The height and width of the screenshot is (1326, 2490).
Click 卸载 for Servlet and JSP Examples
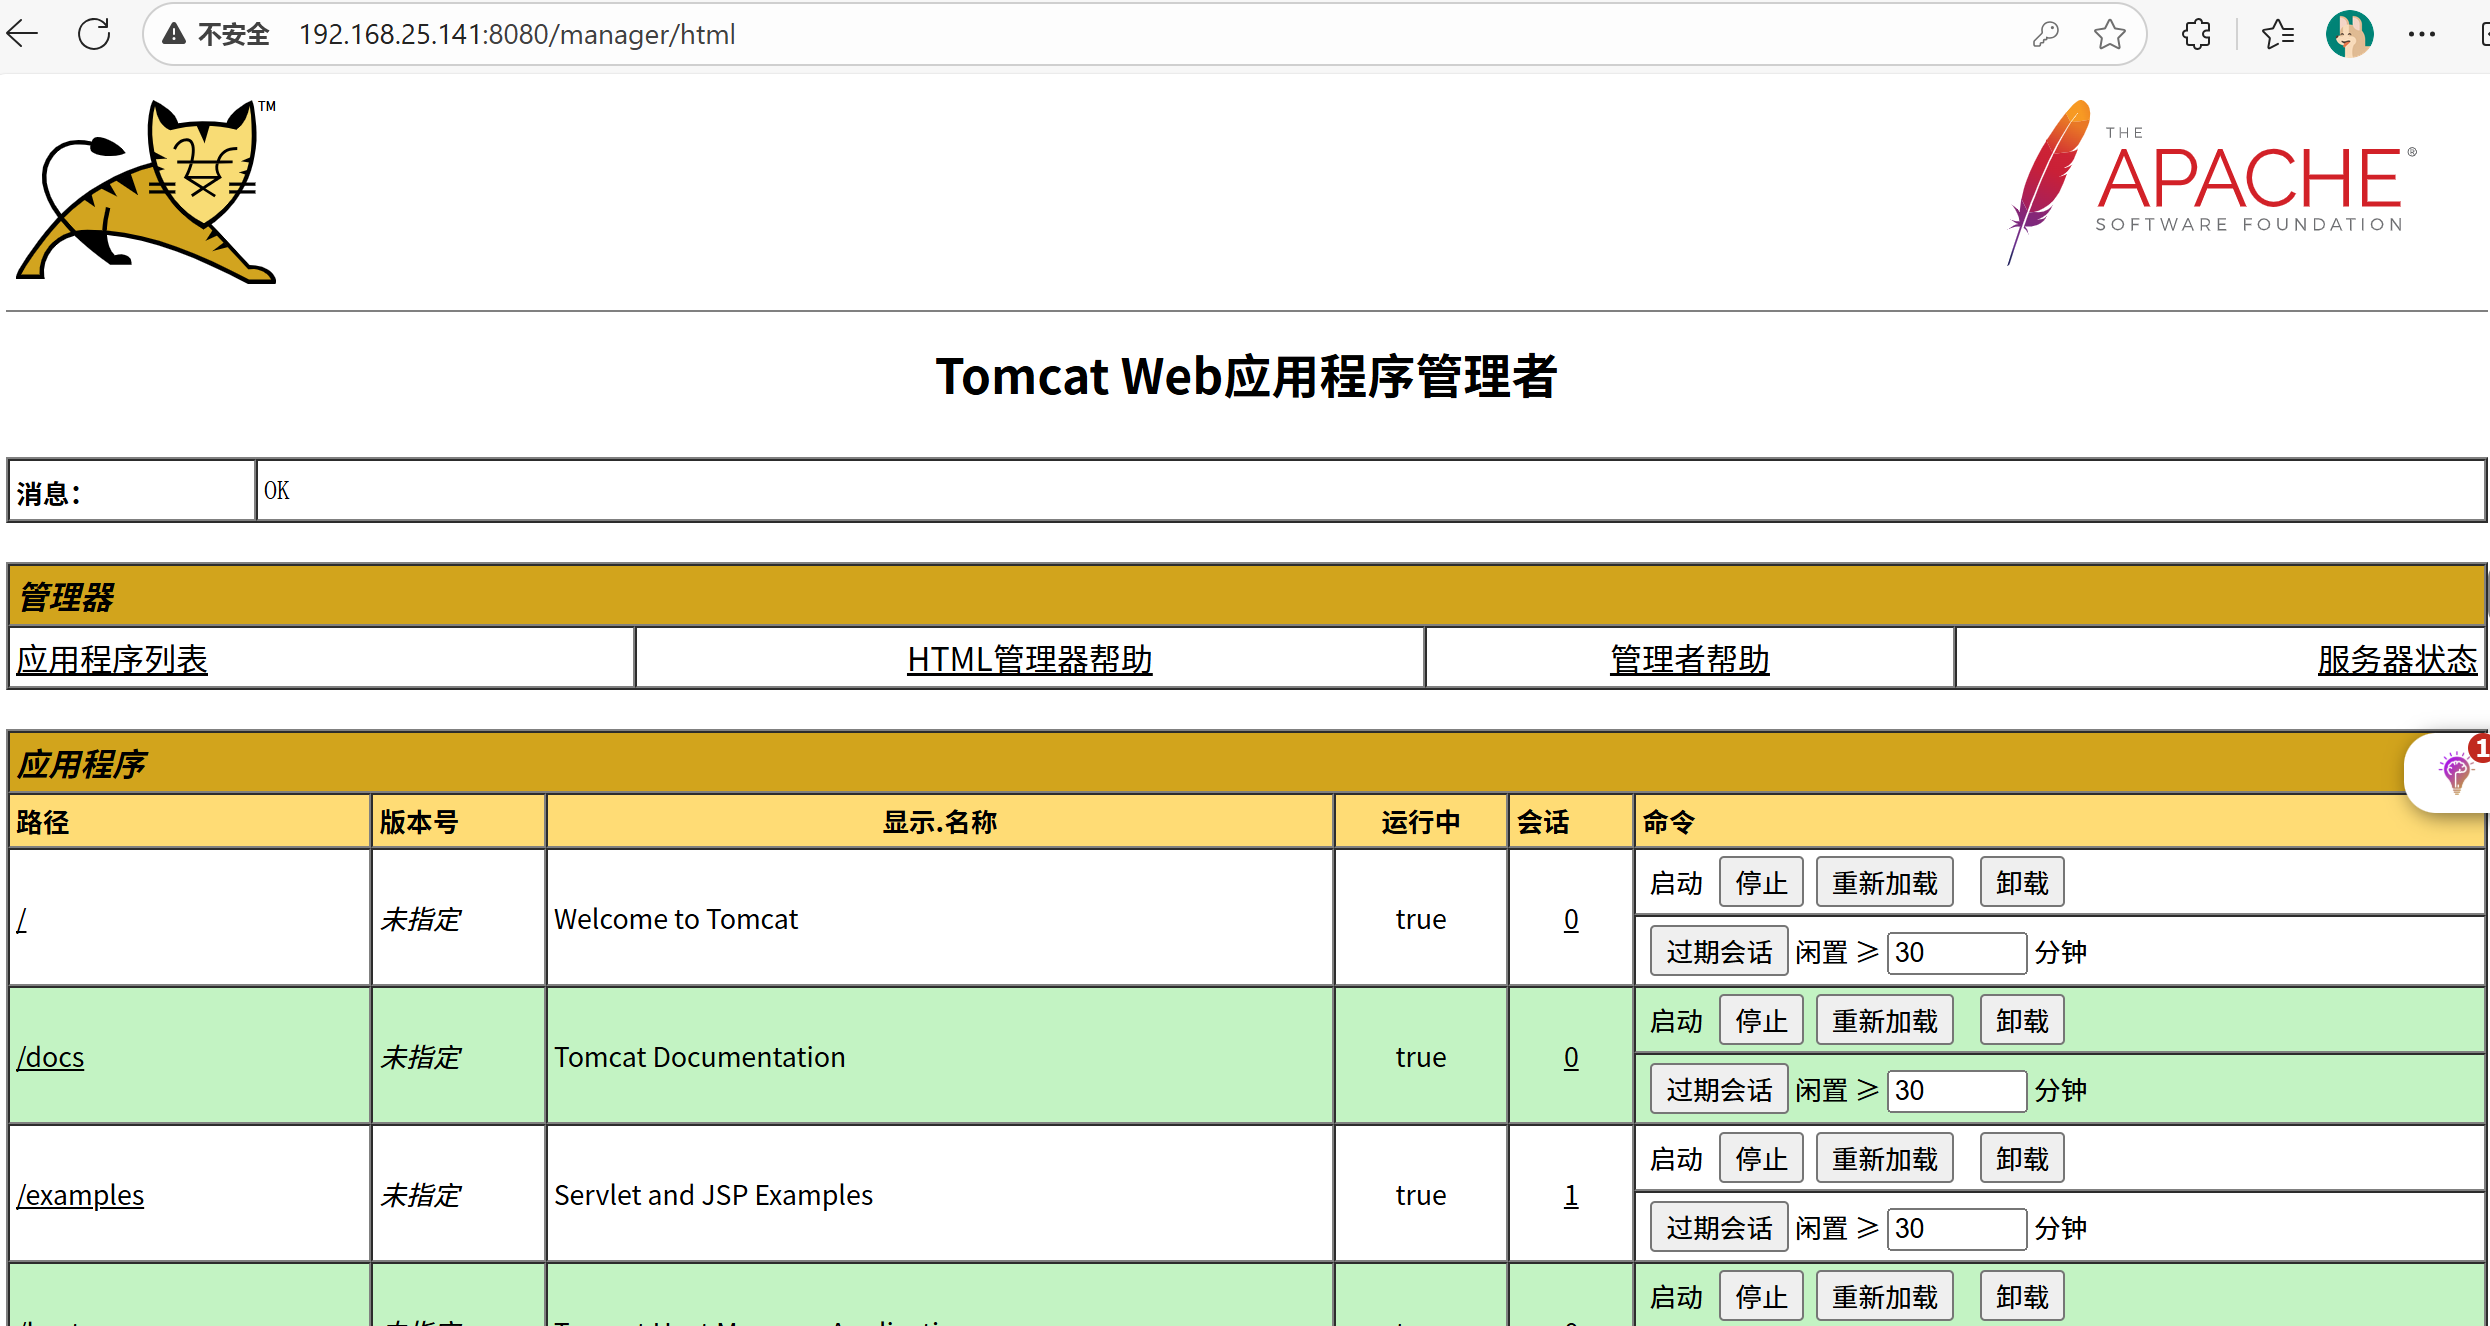pyautogui.click(x=2022, y=1159)
